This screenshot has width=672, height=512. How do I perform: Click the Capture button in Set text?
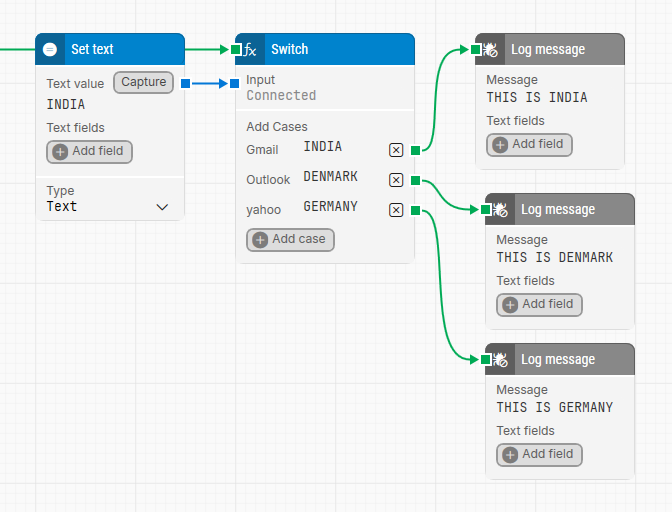[144, 82]
